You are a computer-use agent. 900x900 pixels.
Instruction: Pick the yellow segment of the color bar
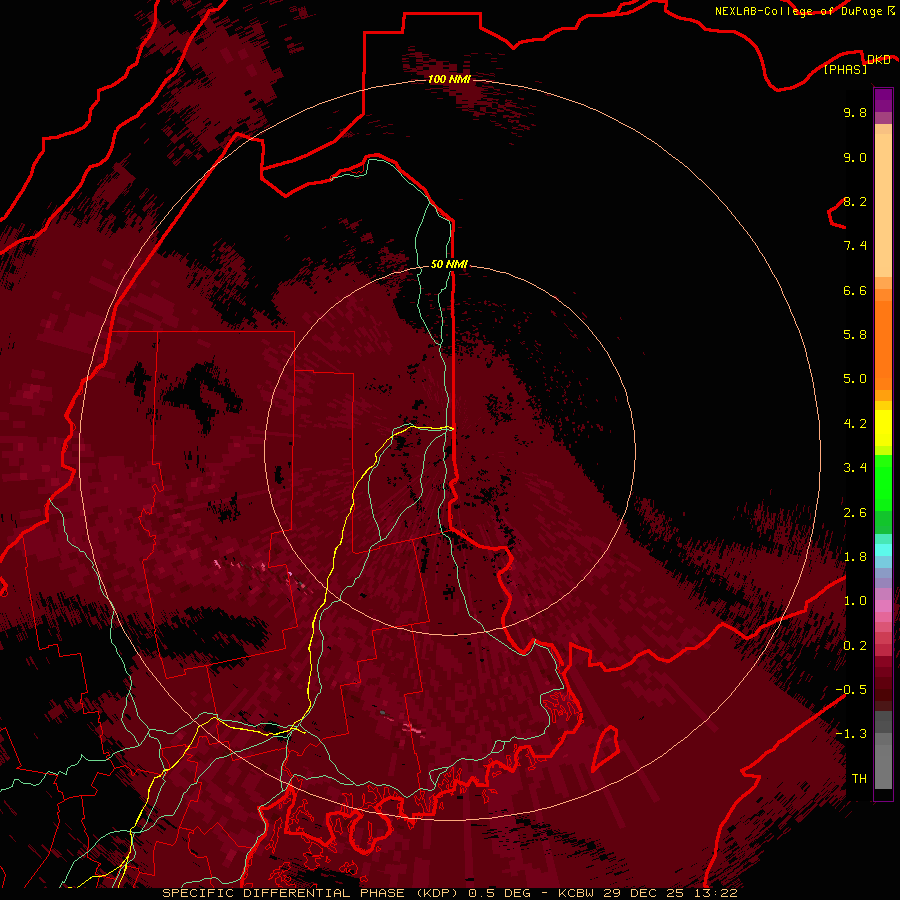pyautogui.click(x=883, y=428)
